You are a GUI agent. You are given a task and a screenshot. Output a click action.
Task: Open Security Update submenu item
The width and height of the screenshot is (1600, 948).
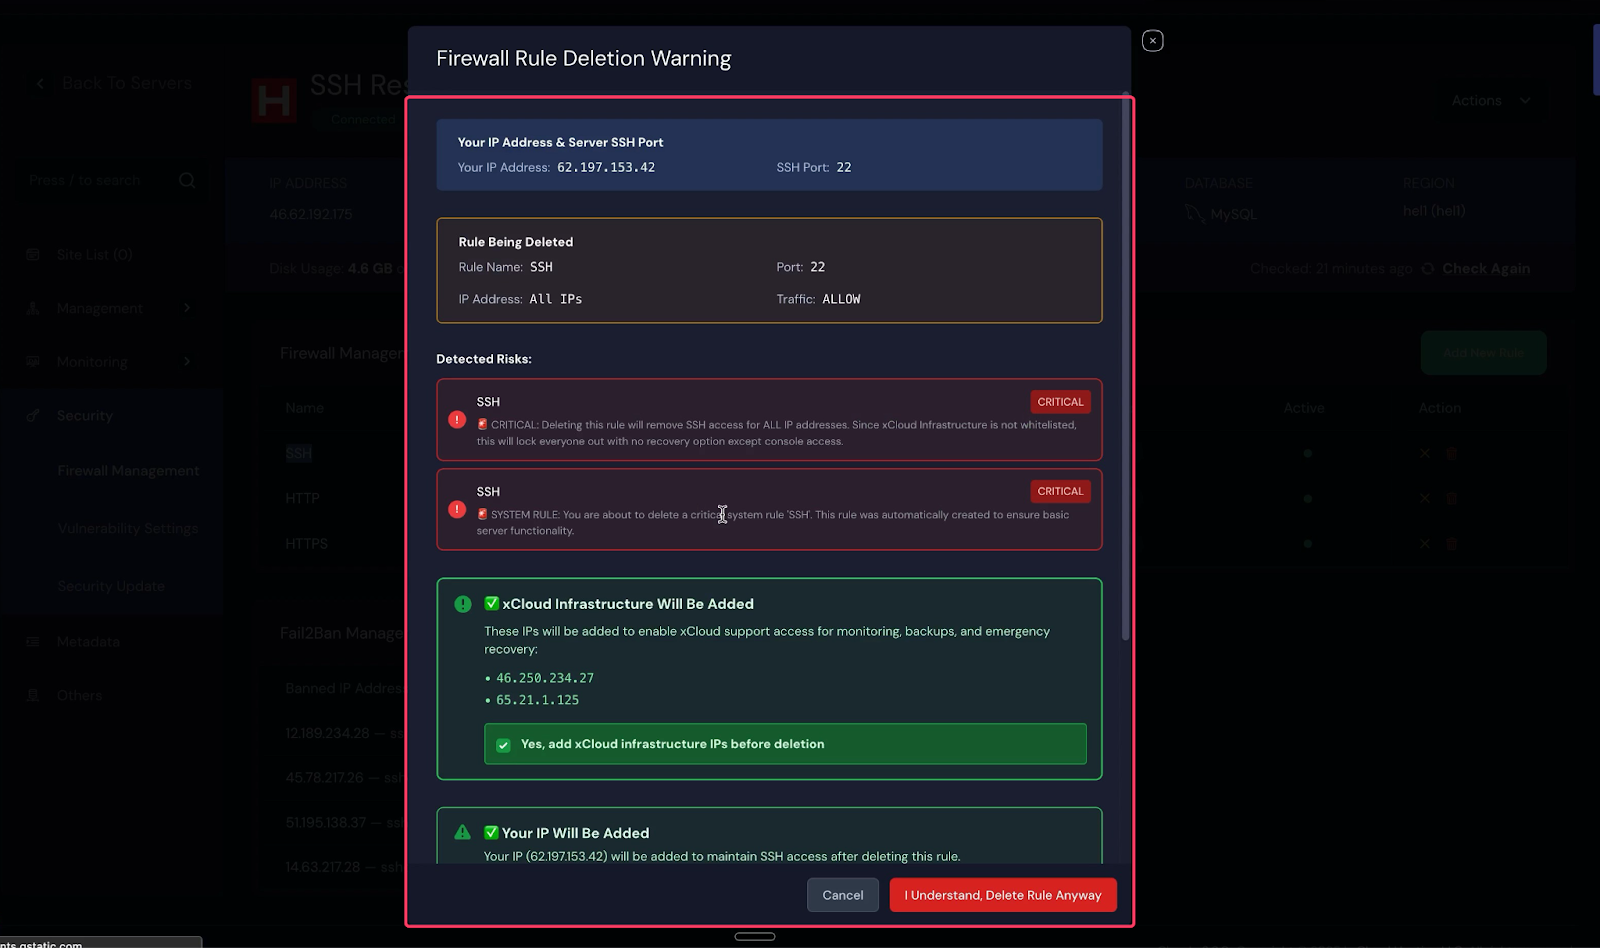pos(111,586)
